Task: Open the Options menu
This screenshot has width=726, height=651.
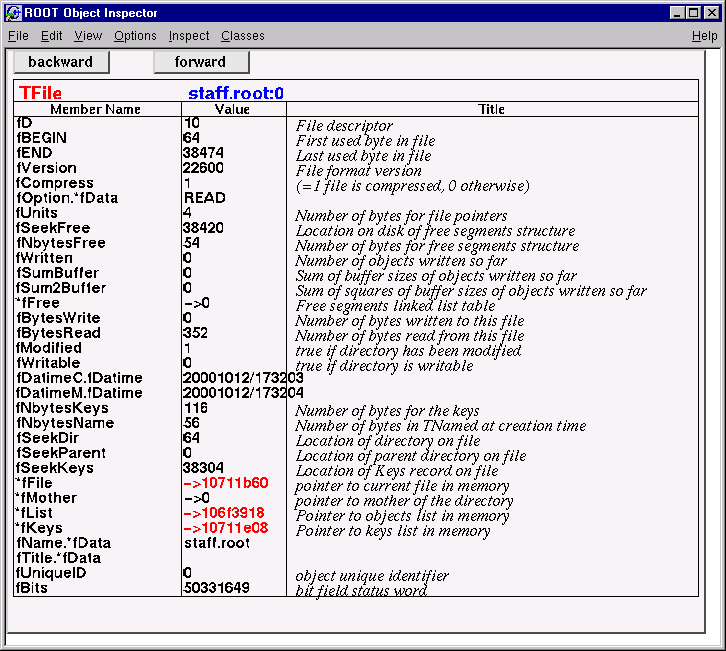Action: 135,36
